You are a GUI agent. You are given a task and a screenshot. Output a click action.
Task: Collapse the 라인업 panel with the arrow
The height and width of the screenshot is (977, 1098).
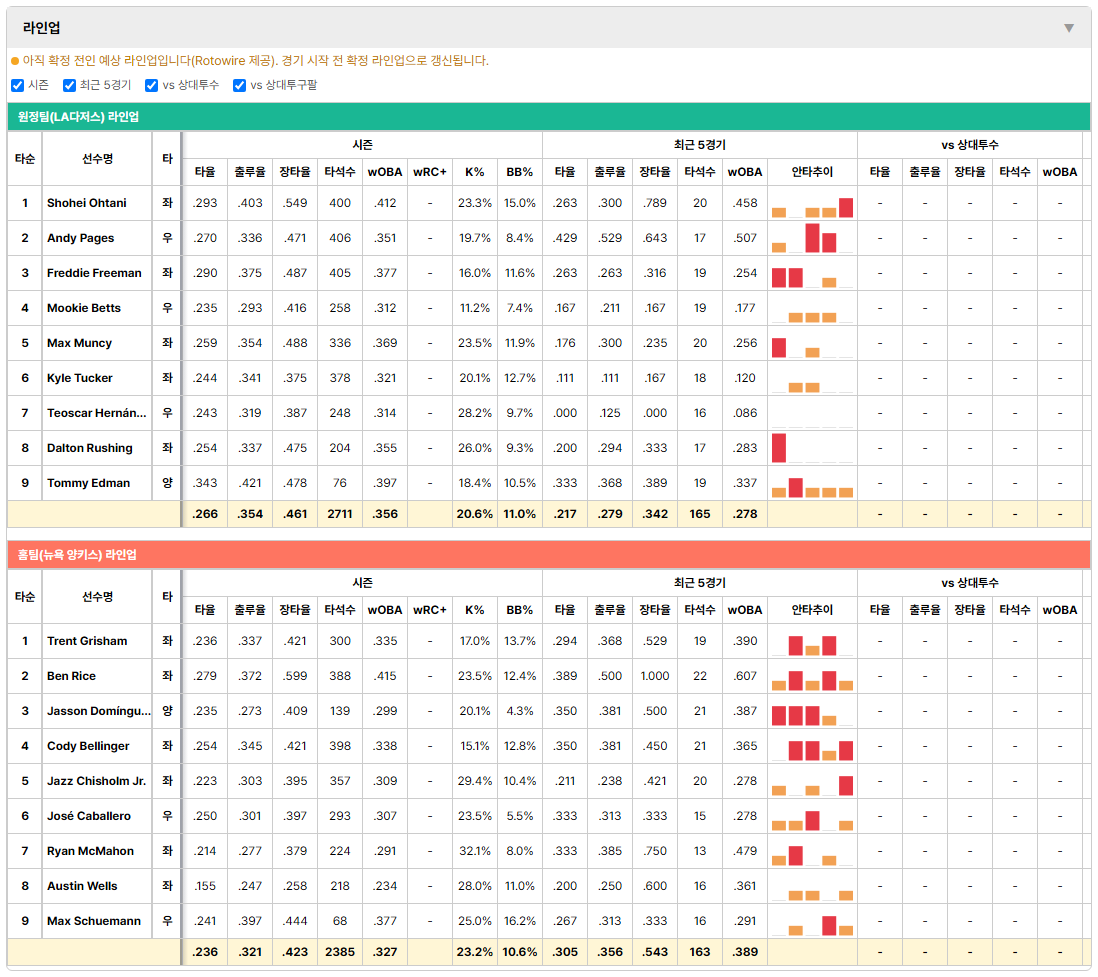pyautogui.click(x=1069, y=28)
